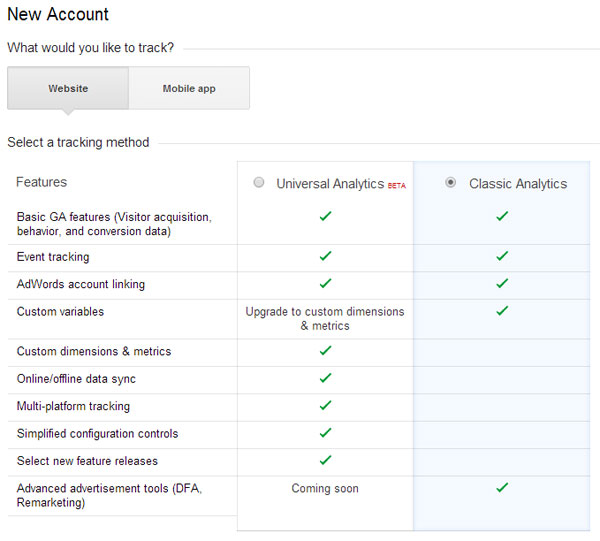Click Classic checkmark for Advanced advertisement tools
This screenshot has height=541, width=600.
point(502,487)
